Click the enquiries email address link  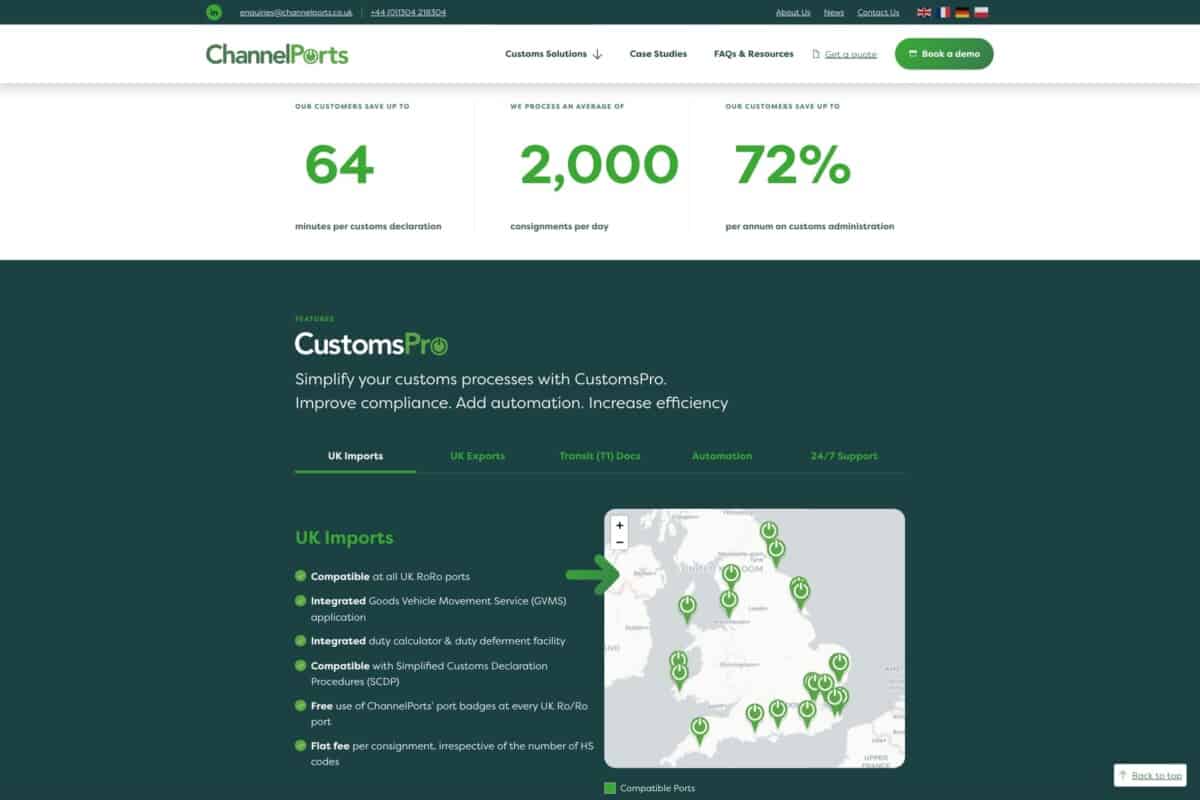click(x=296, y=12)
